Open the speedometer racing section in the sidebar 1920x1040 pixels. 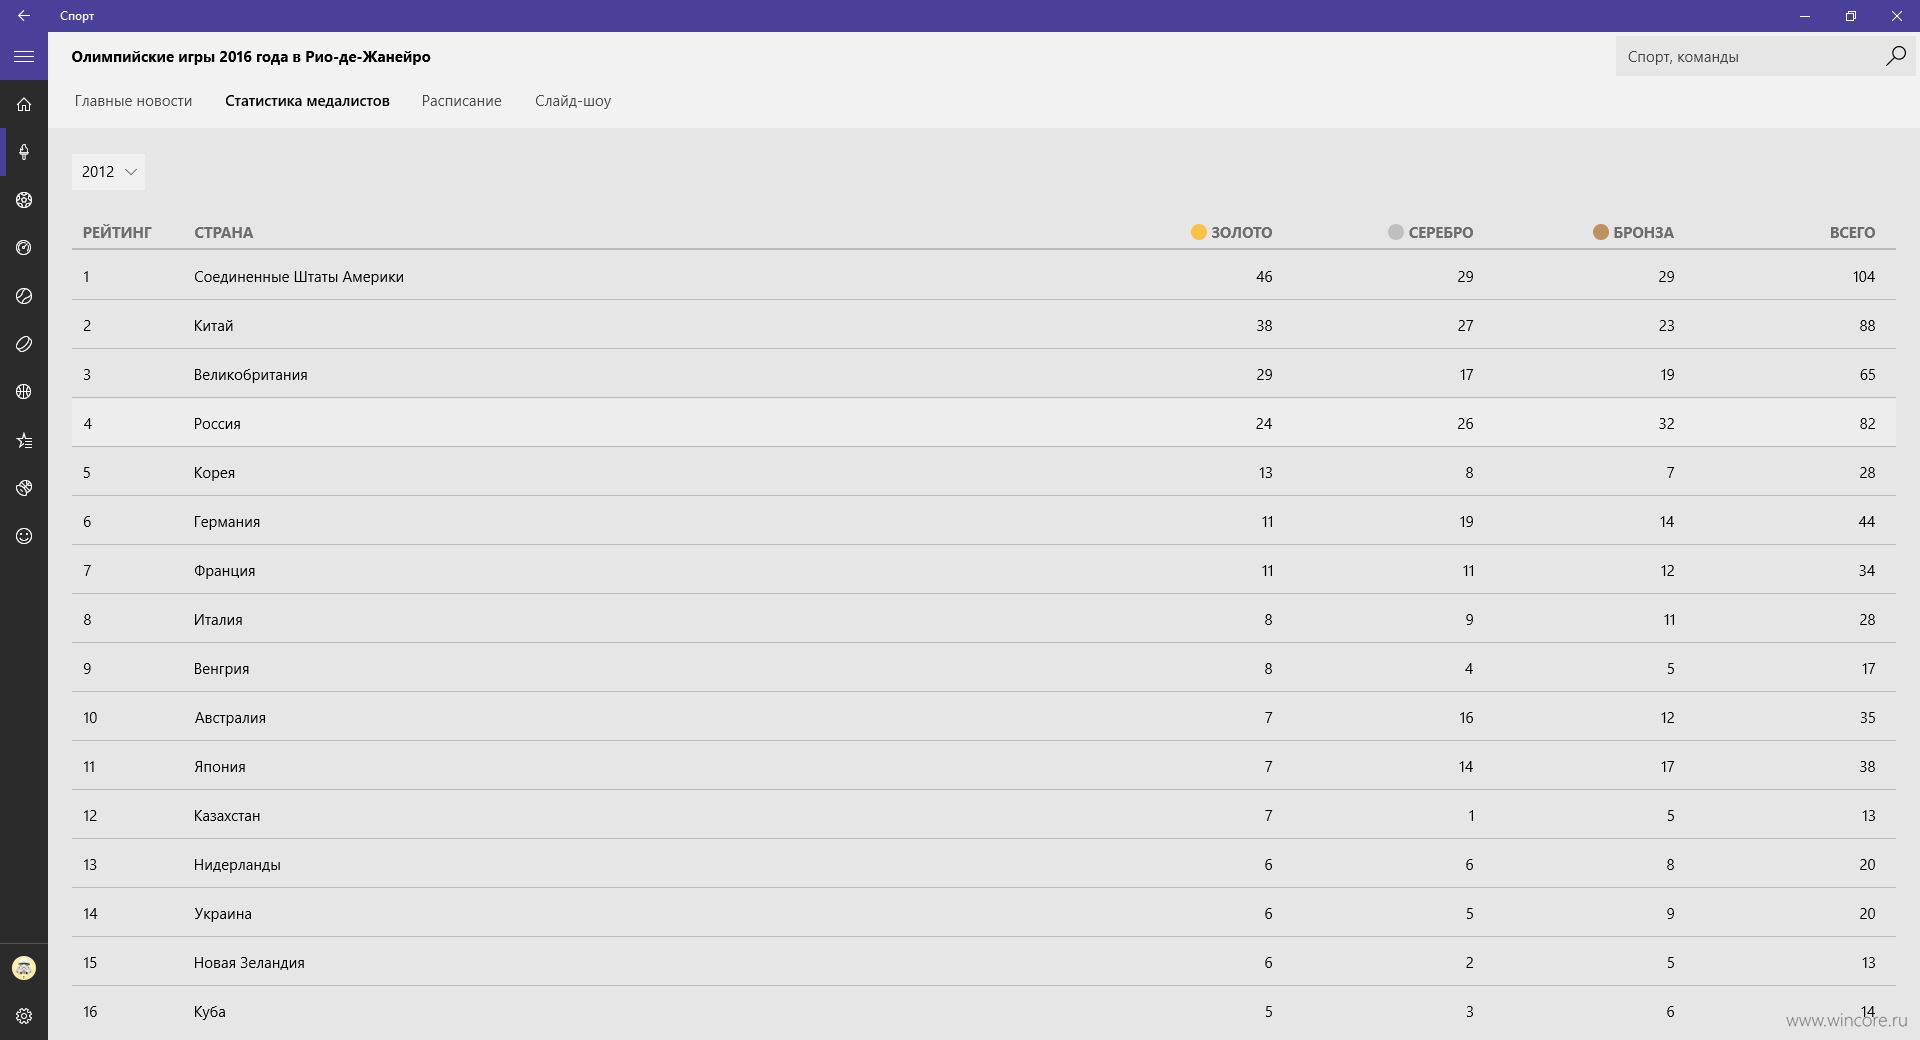24,248
